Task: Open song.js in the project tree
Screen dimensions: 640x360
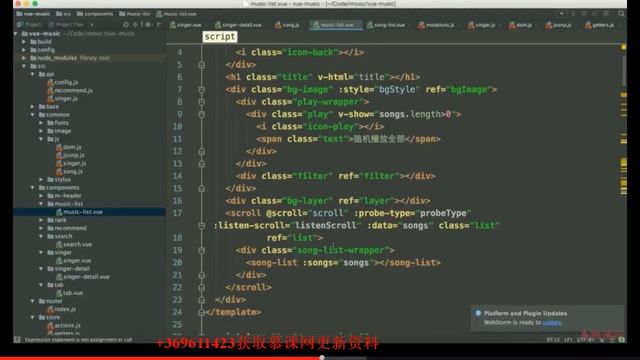Action: pos(69,171)
